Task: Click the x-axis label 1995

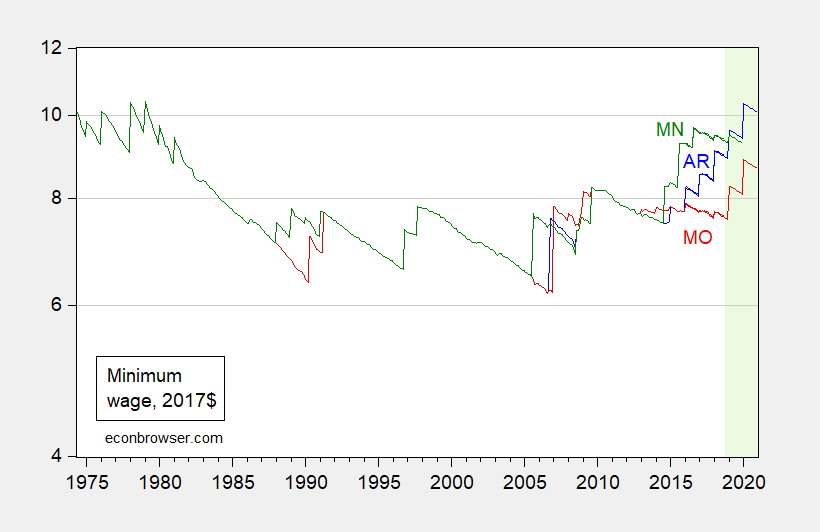Action: (x=379, y=482)
